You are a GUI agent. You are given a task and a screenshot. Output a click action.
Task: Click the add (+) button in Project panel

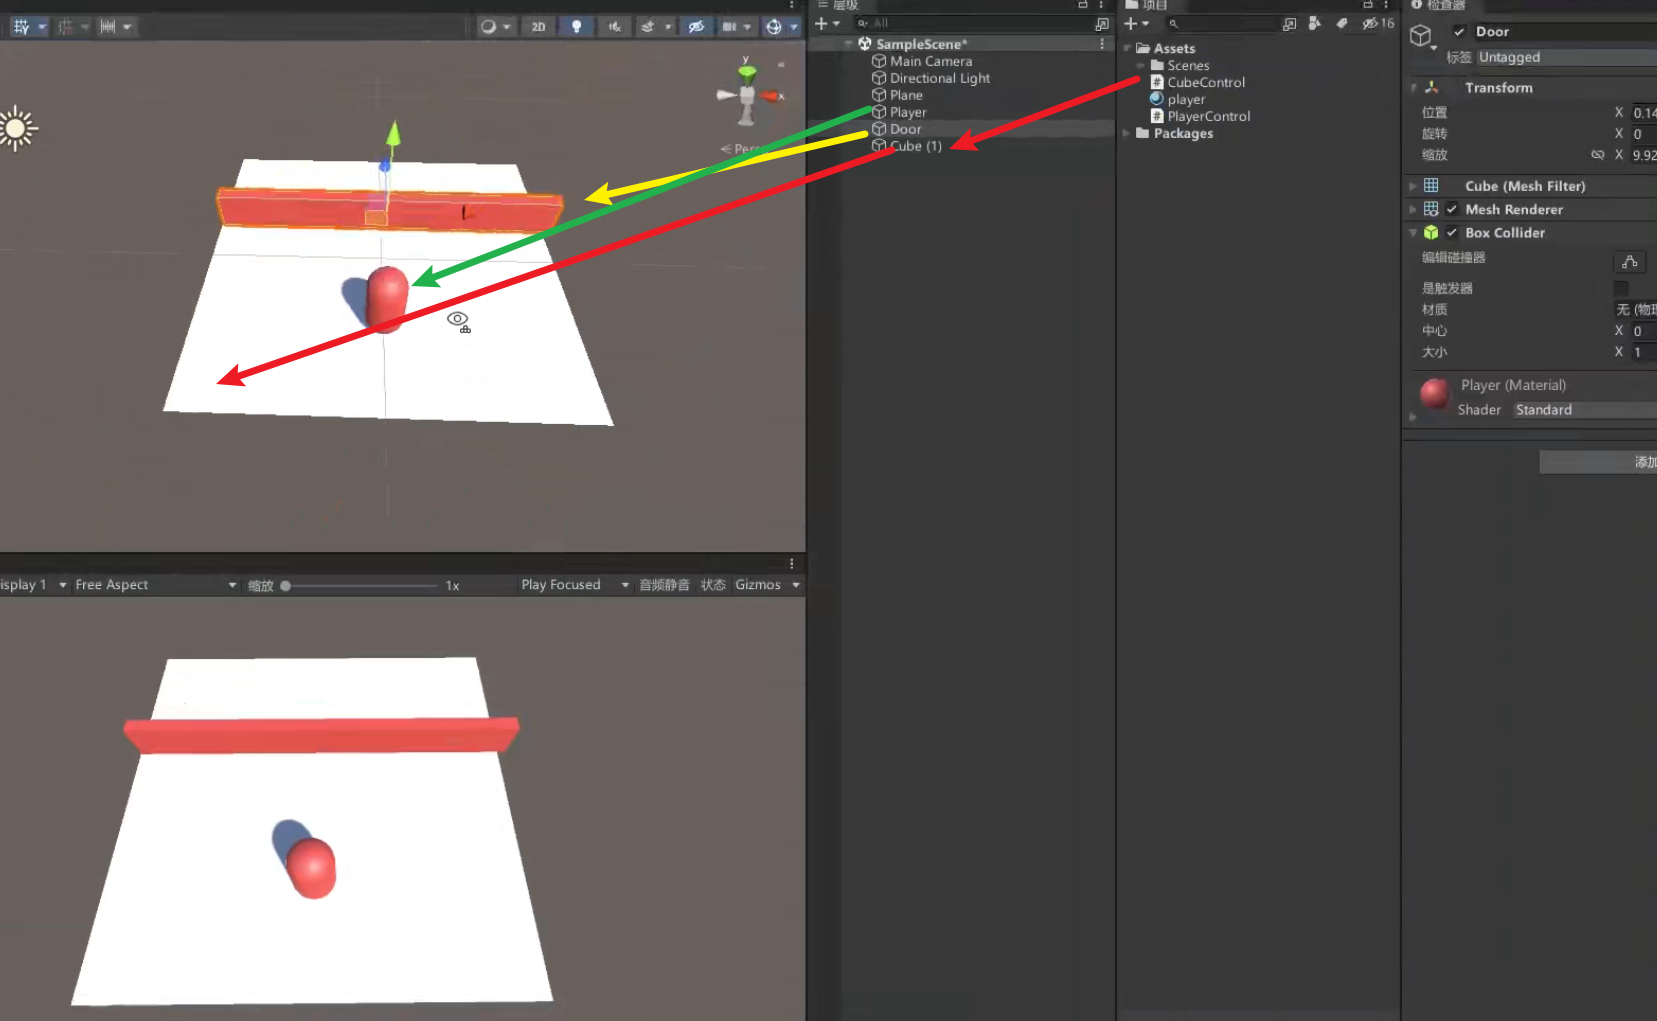[x=1131, y=23]
